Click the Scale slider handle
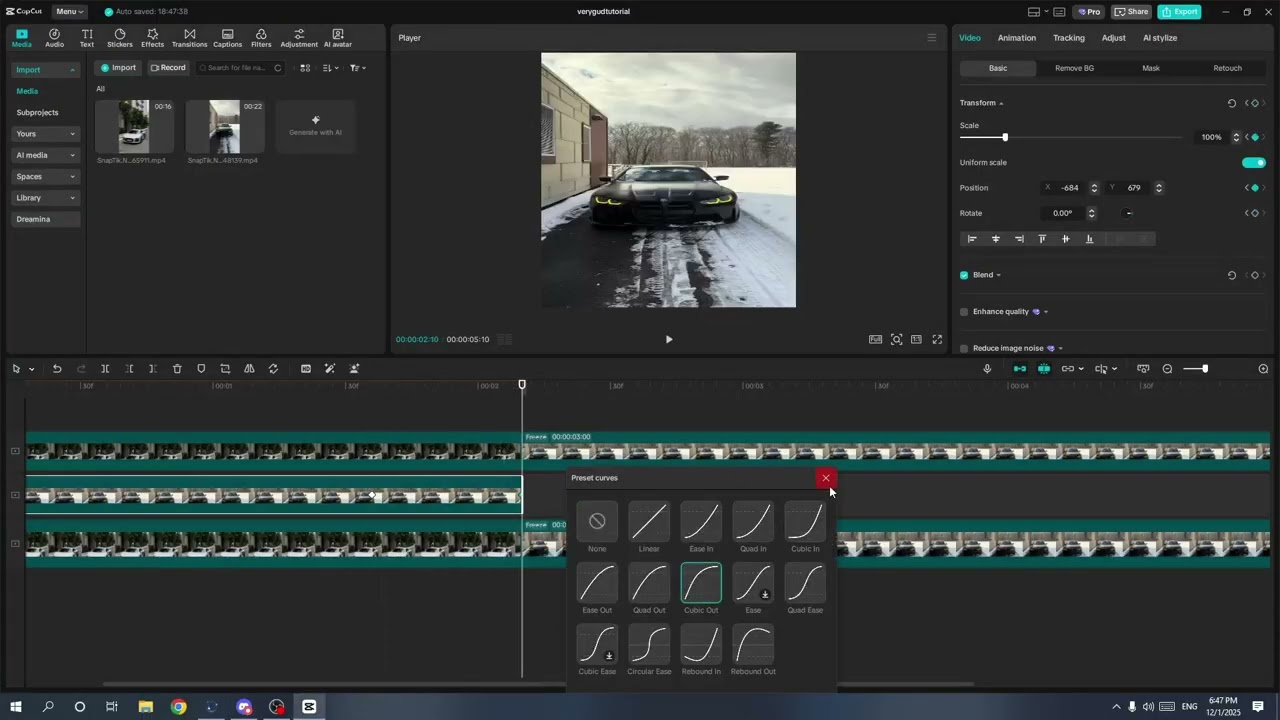The width and height of the screenshot is (1280, 720). point(1005,137)
